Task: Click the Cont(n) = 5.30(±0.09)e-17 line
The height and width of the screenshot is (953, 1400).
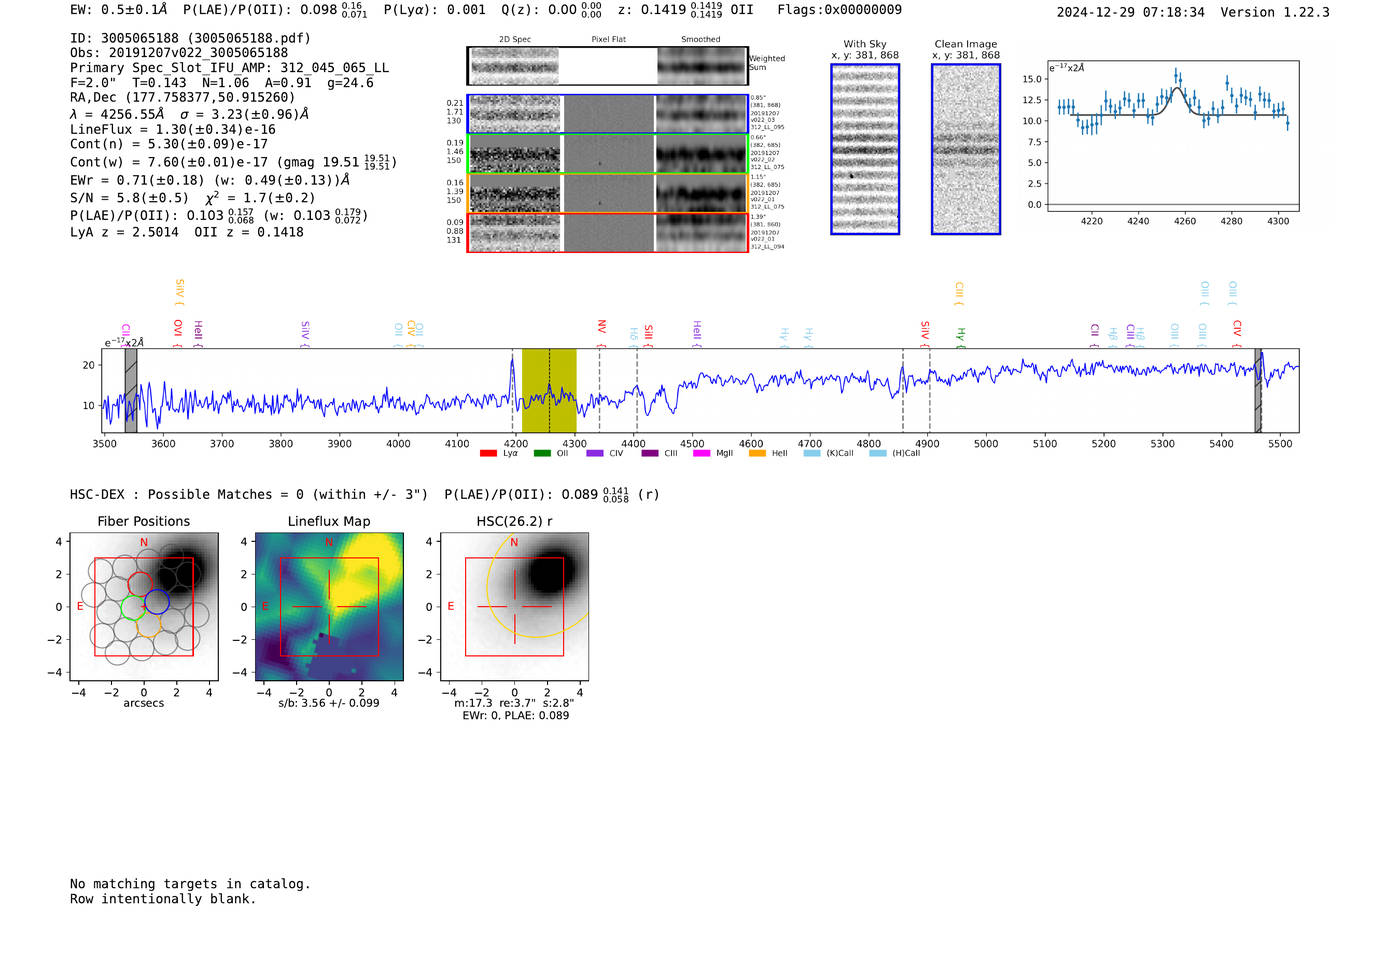Action: click(169, 145)
